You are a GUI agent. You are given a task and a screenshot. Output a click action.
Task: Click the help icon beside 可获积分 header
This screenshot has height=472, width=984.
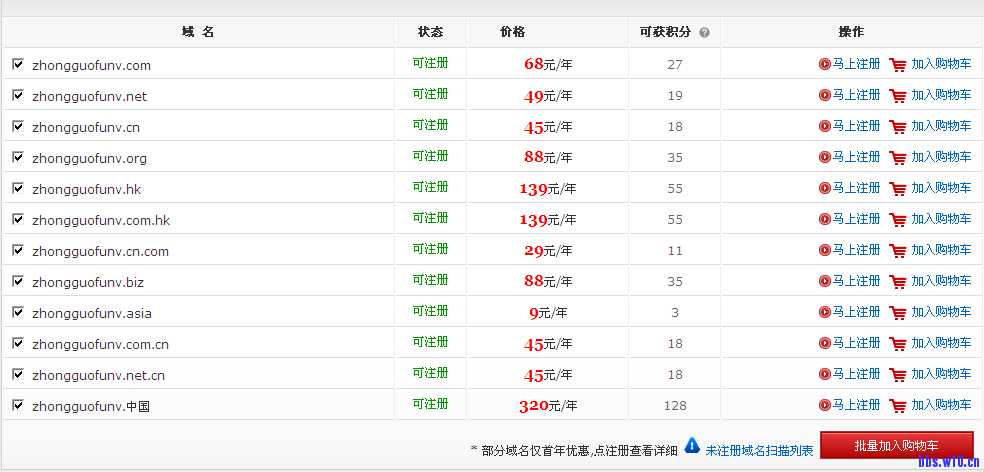pos(704,33)
